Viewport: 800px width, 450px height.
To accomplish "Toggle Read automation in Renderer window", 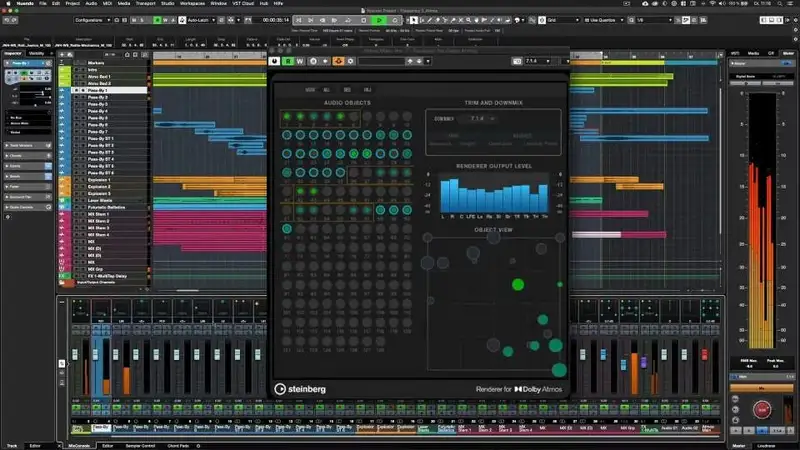I will click(x=288, y=61).
